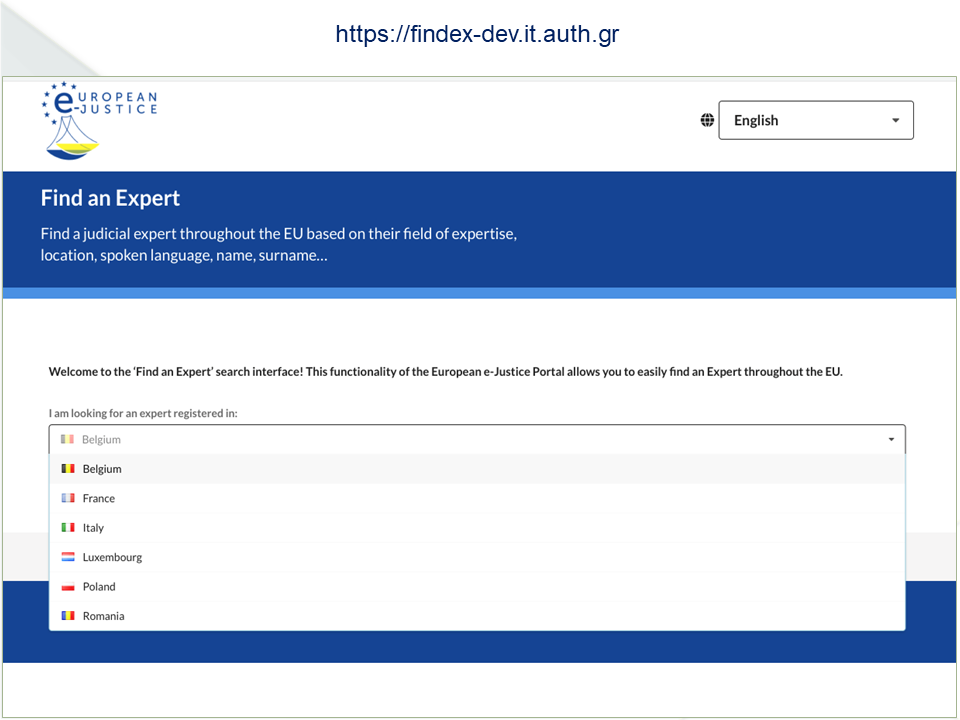Click the arrow on the language selector

(895, 120)
